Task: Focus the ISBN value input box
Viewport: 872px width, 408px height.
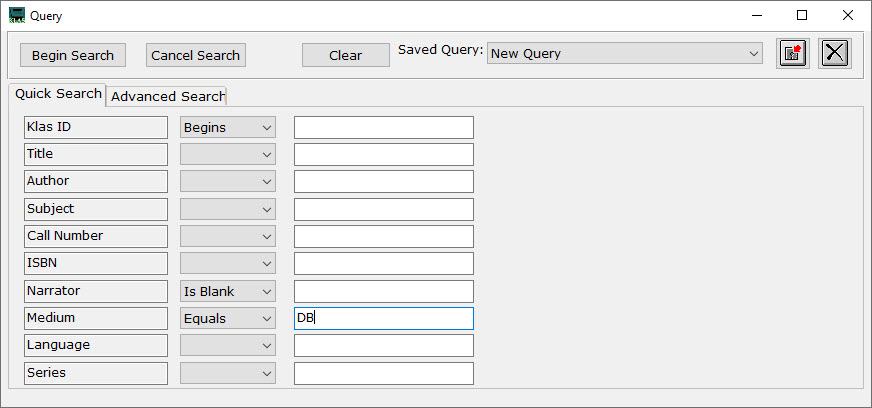Action: (x=383, y=263)
